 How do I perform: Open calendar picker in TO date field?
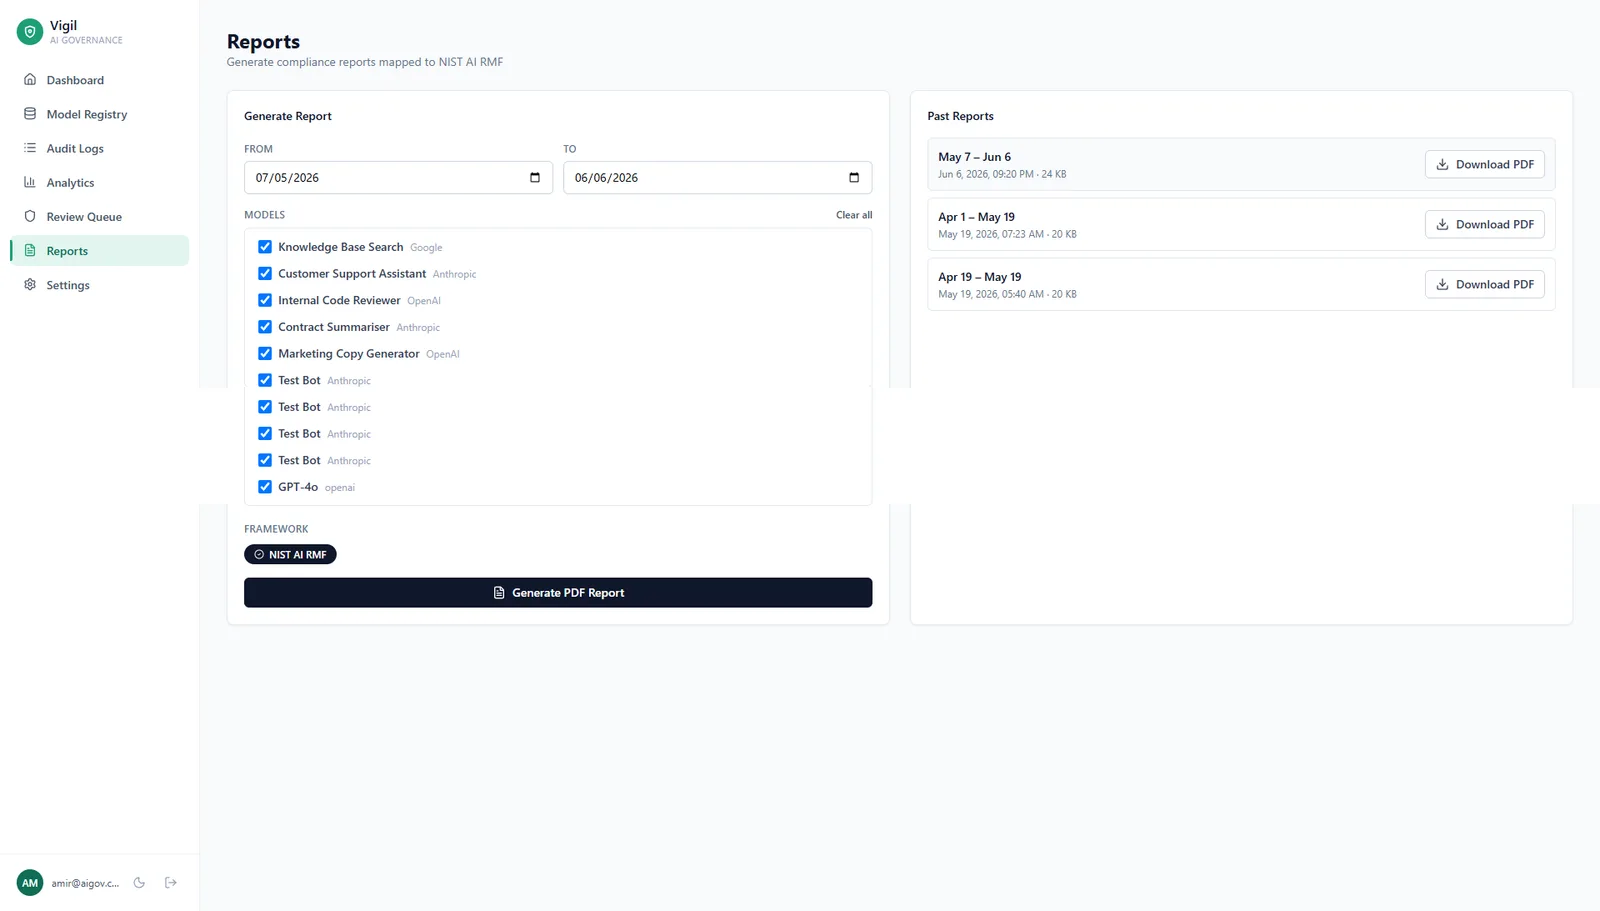pos(854,178)
